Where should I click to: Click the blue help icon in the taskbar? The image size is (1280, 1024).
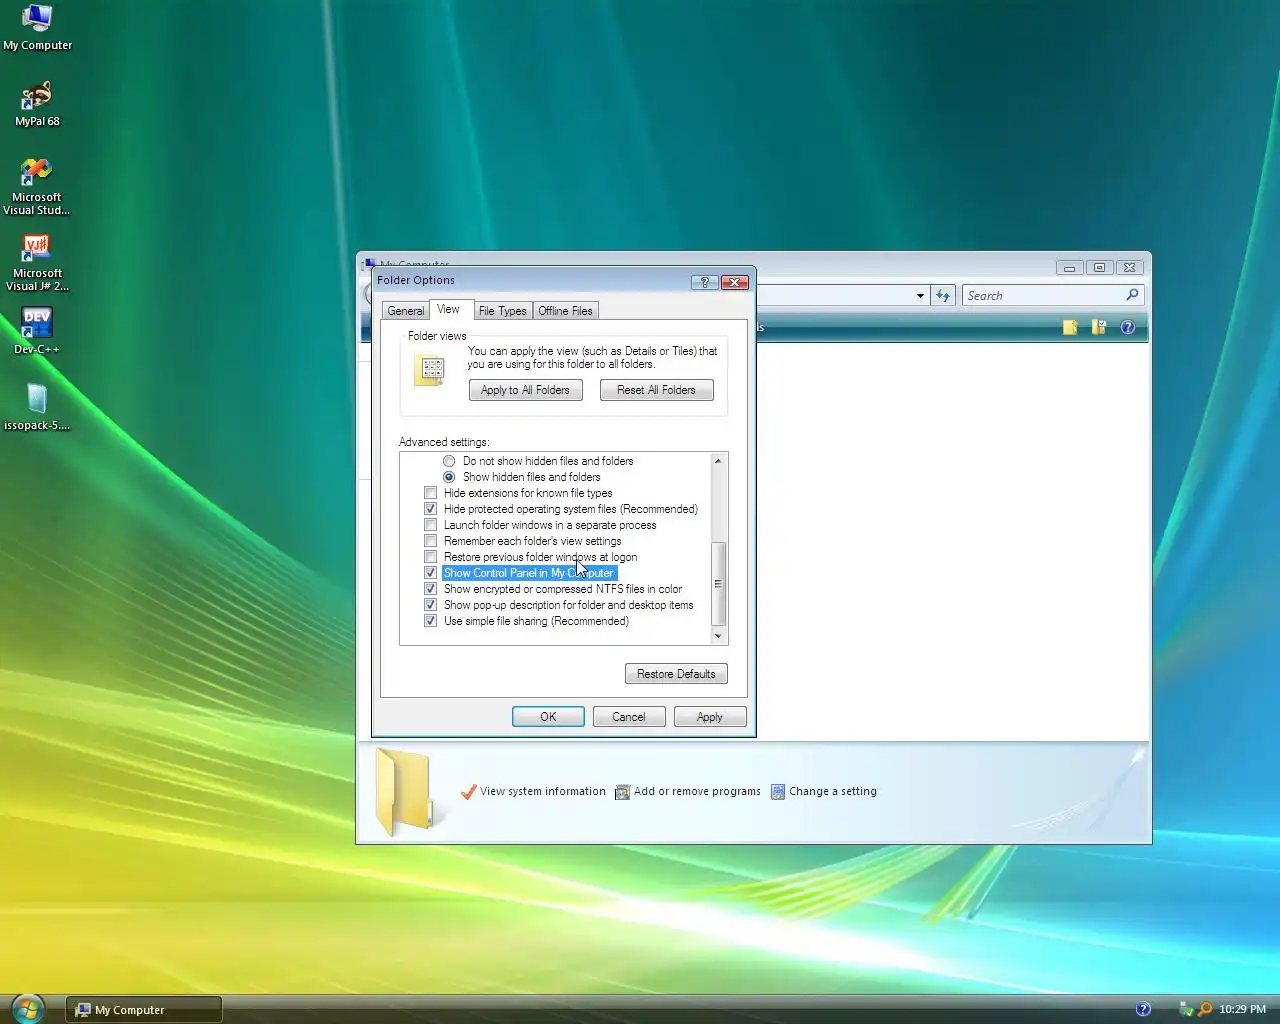tap(1143, 1009)
